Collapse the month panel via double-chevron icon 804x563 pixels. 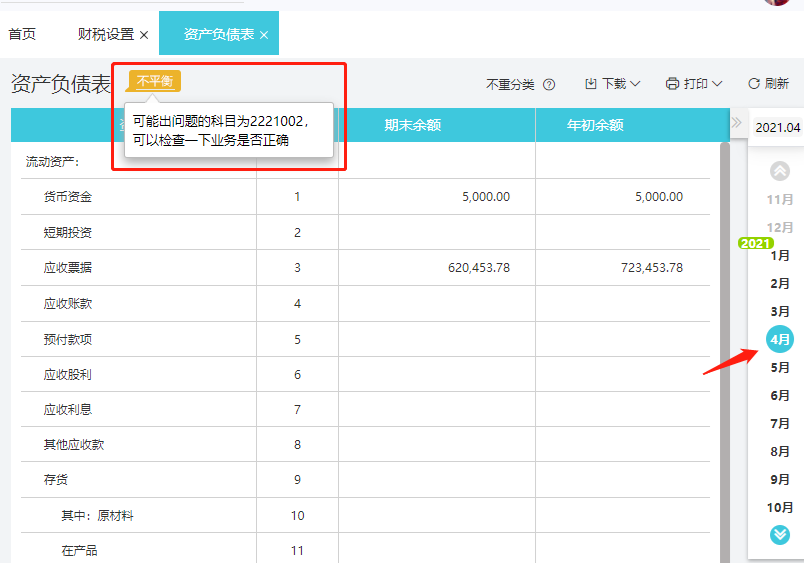click(737, 123)
